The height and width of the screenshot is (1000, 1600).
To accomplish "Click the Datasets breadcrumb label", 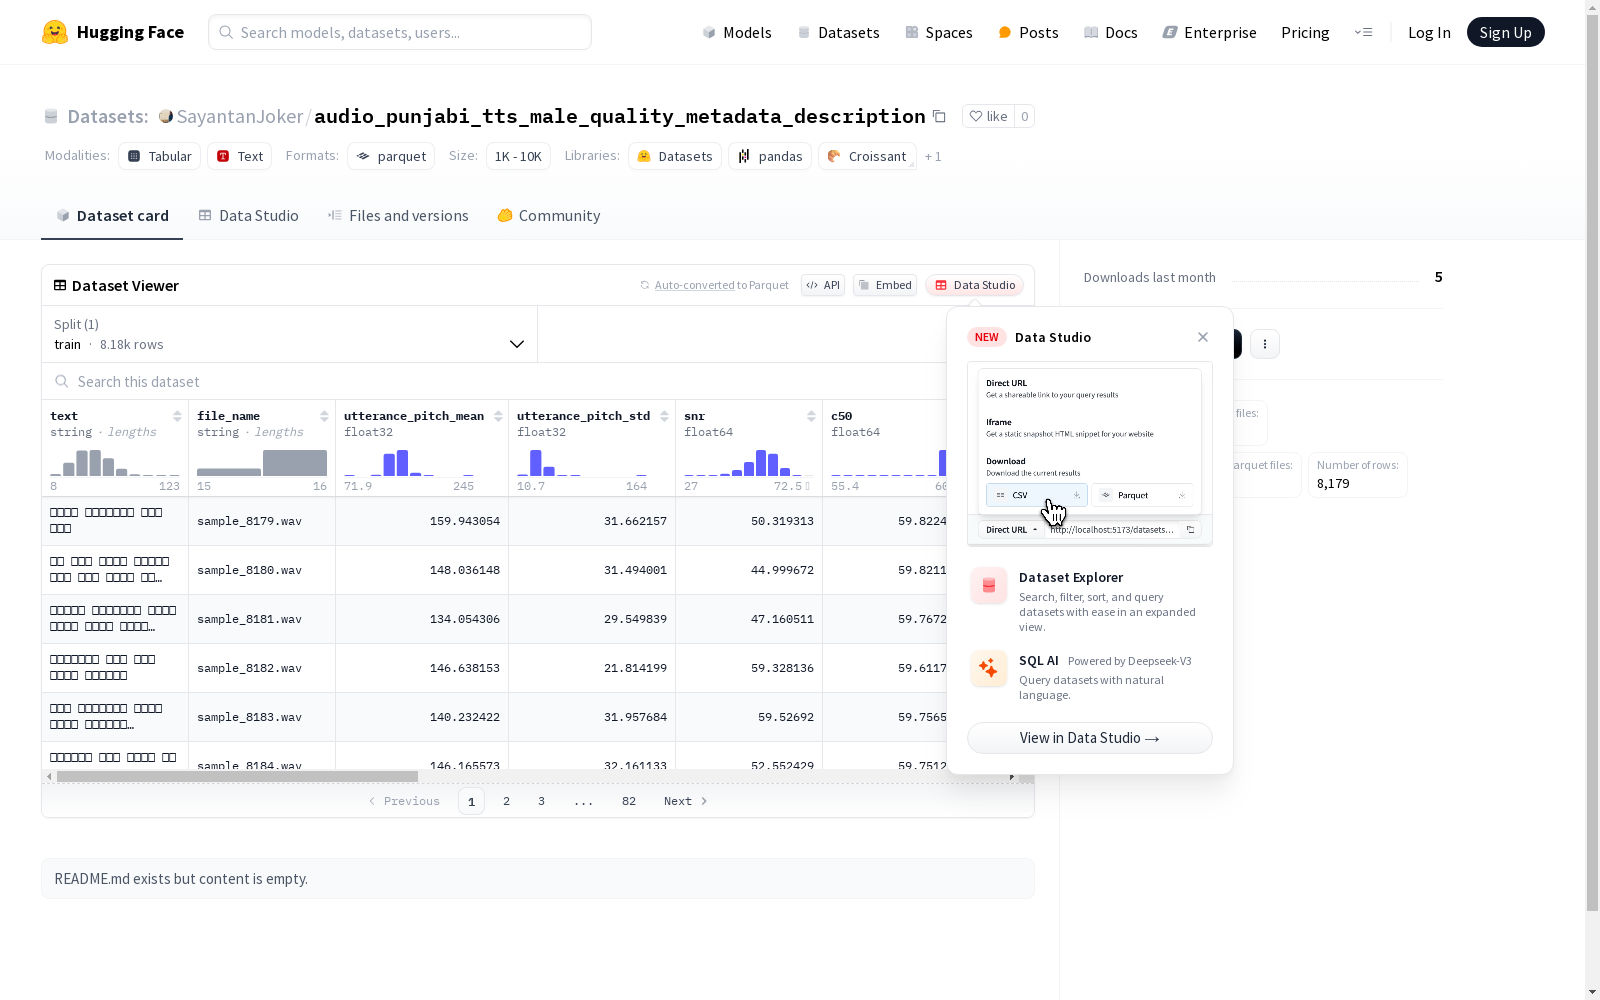I will [x=108, y=116].
